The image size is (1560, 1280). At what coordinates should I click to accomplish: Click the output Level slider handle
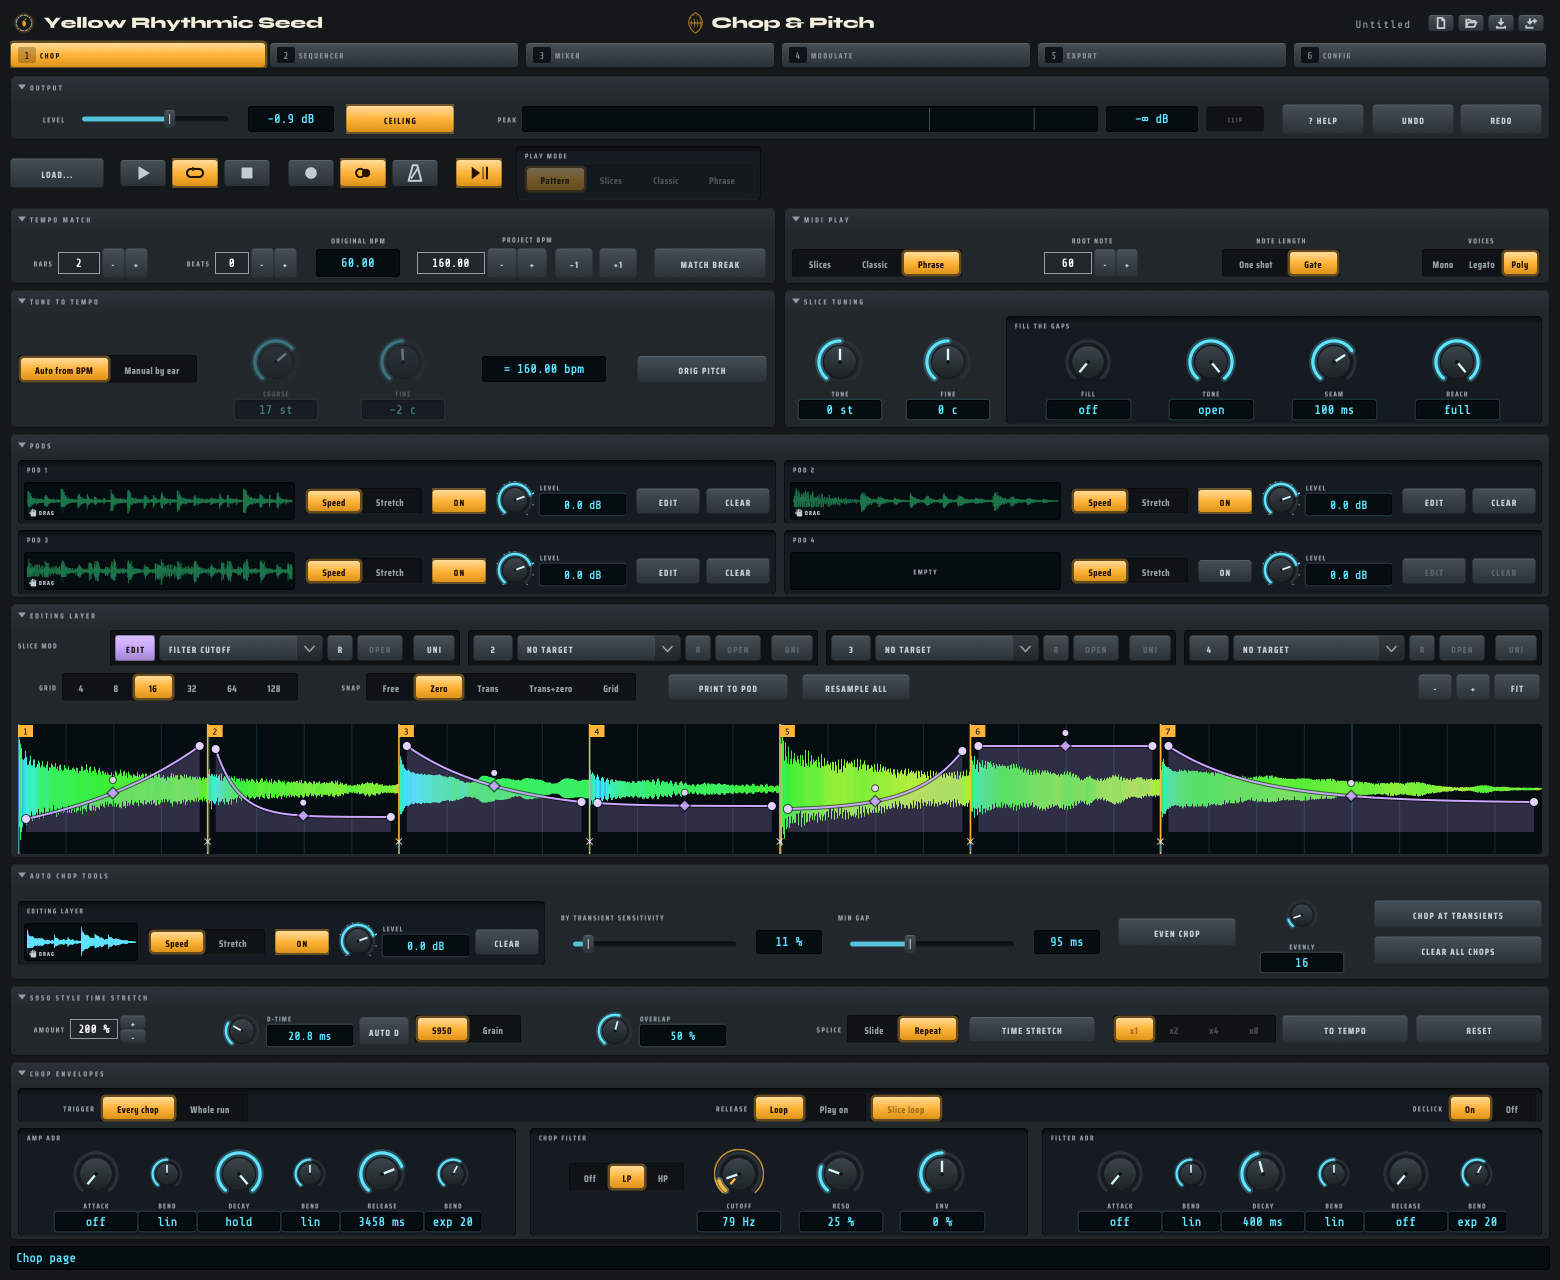click(170, 119)
